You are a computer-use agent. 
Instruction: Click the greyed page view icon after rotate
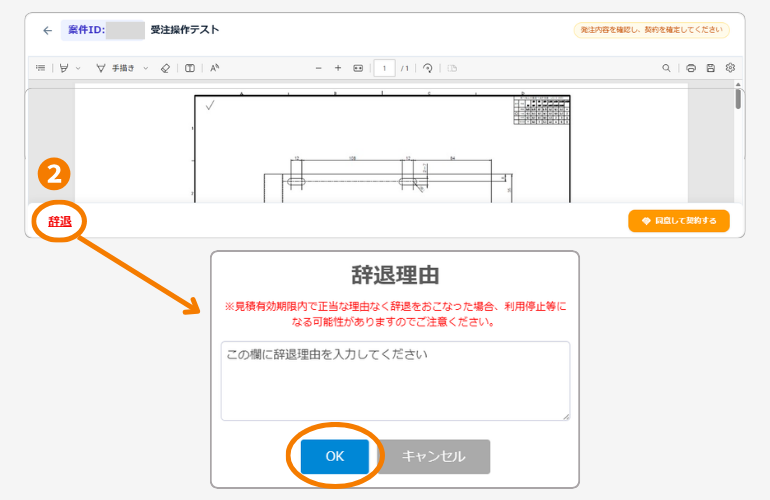(452, 68)
